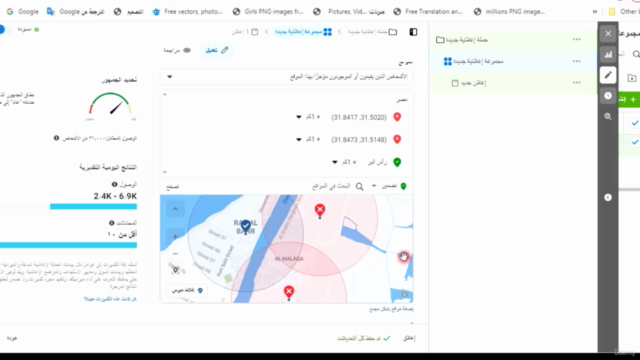Collapse the map using the up chevron button
This screenshot has width=640, height=360.
175,209
